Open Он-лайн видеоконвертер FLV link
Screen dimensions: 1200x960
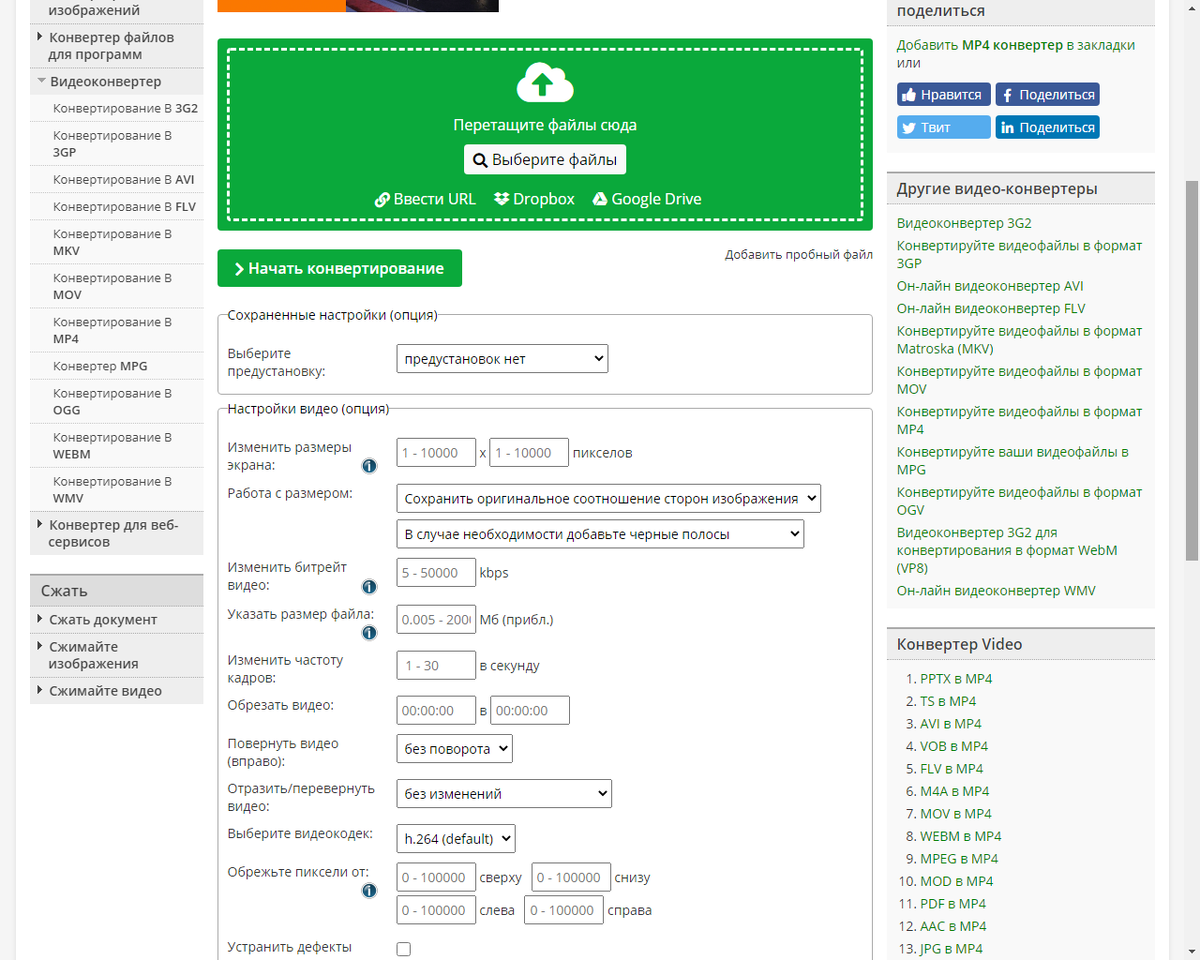point(991,309)
